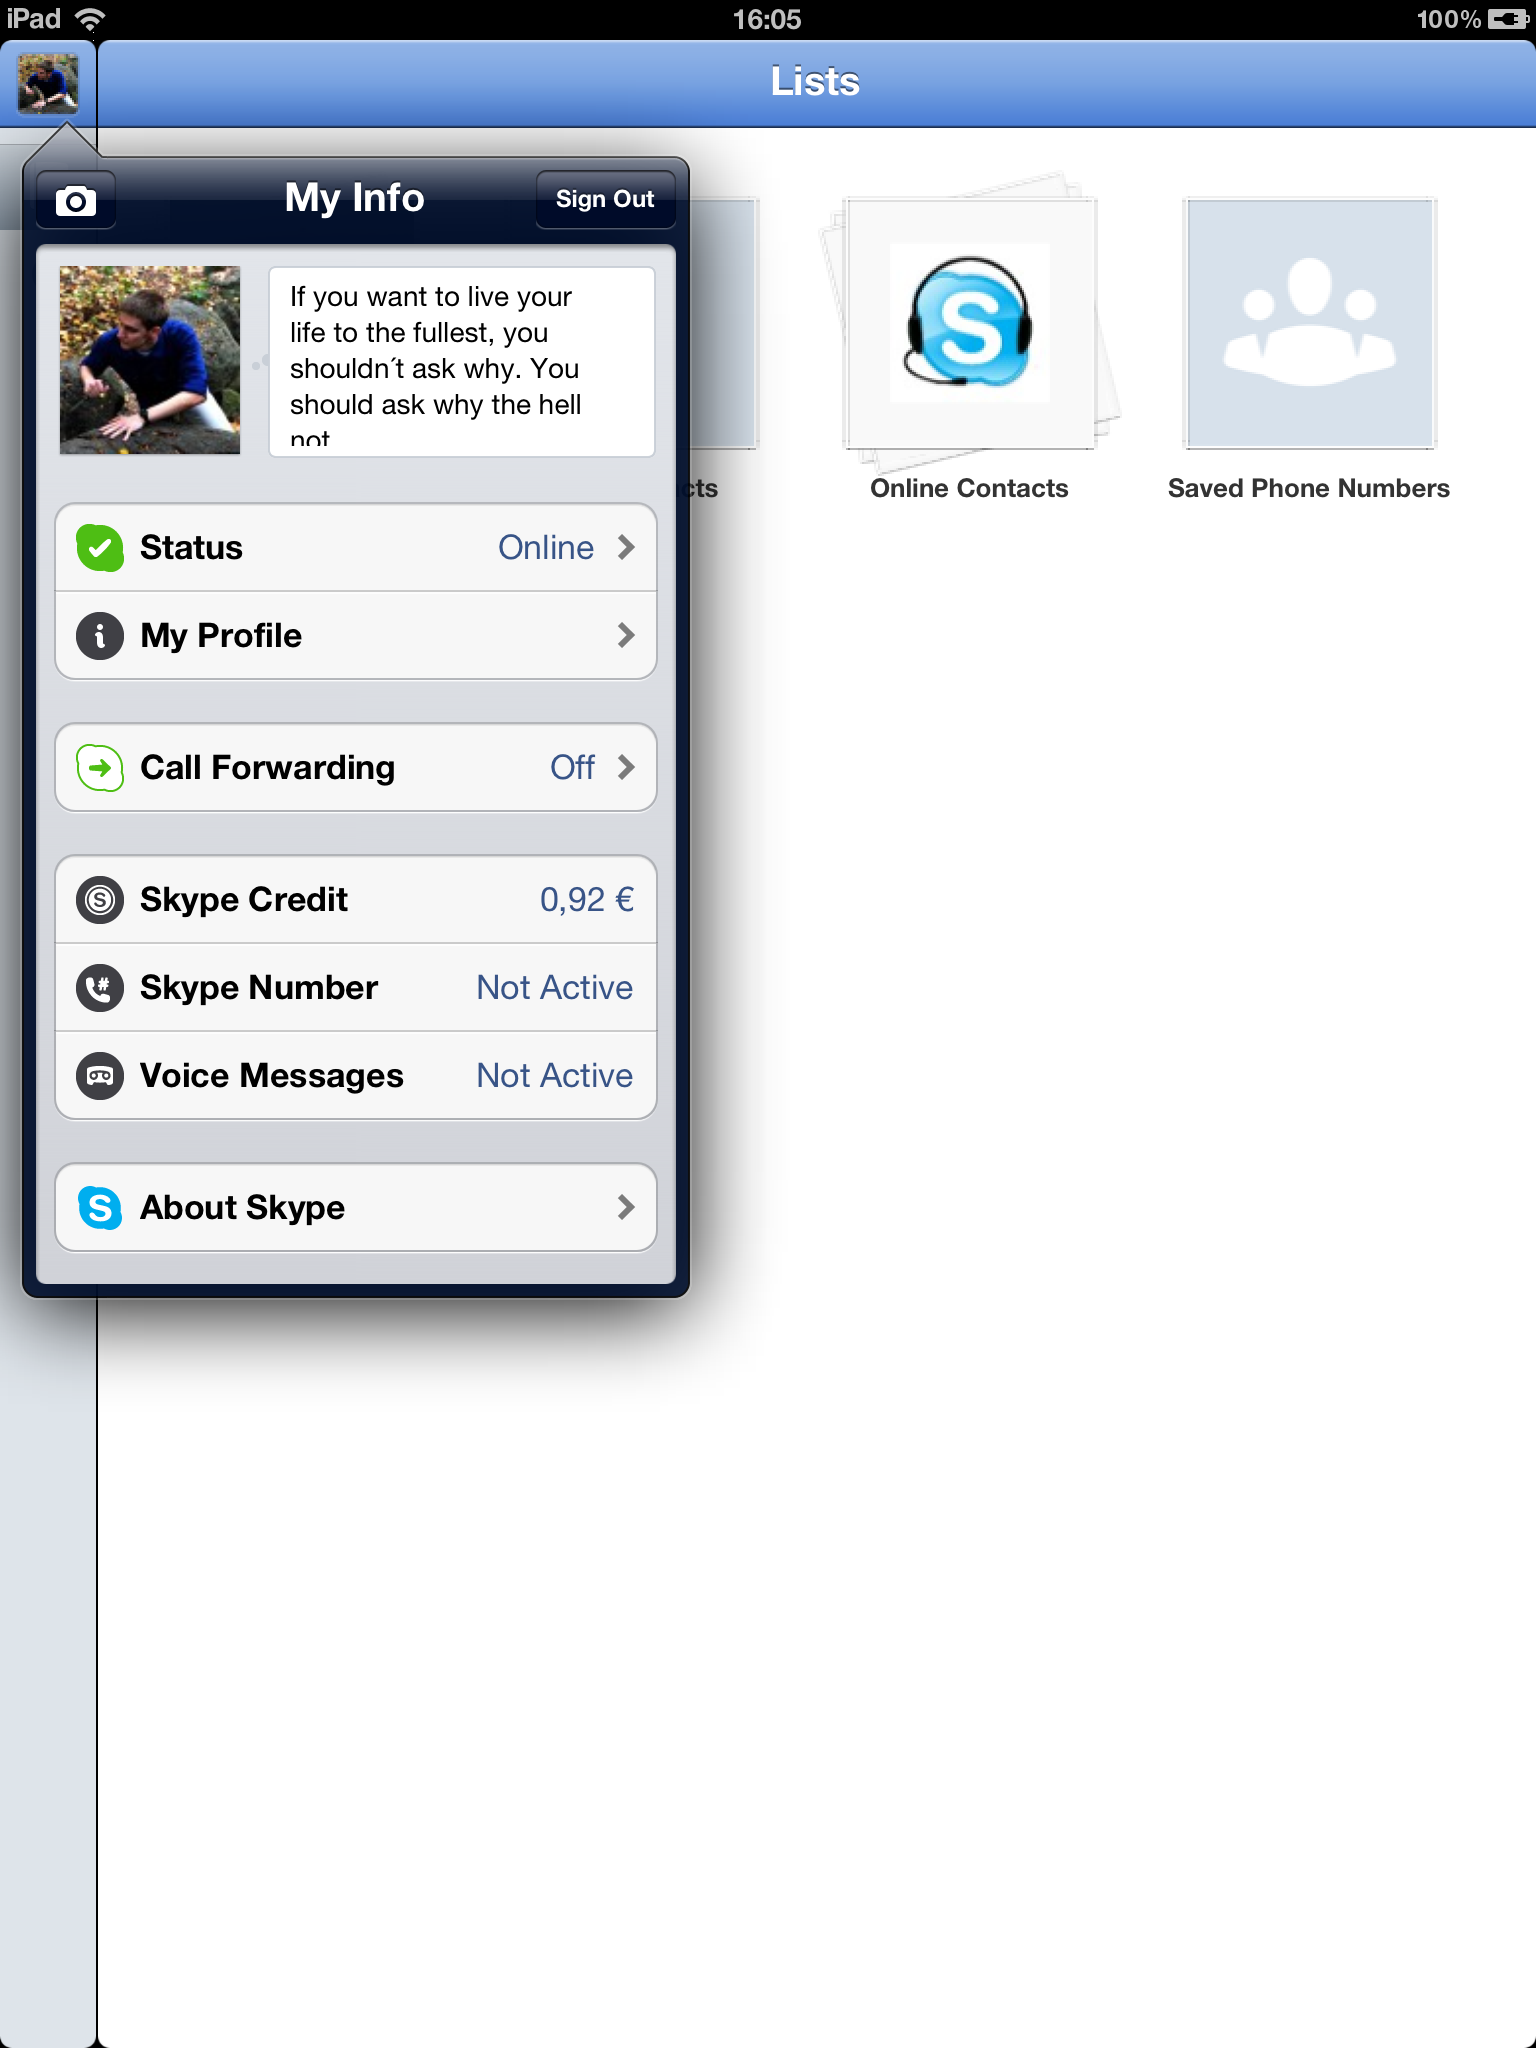
Task: Click the Skype Credit coin icon
Action: pos(100,900)
